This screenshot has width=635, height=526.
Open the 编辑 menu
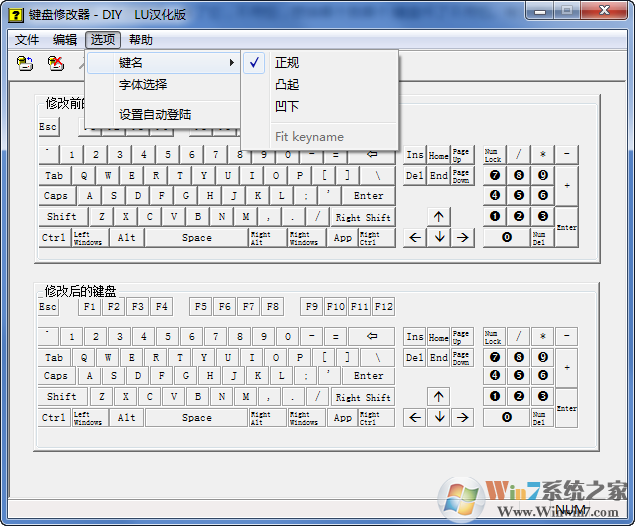coord(65,40)
